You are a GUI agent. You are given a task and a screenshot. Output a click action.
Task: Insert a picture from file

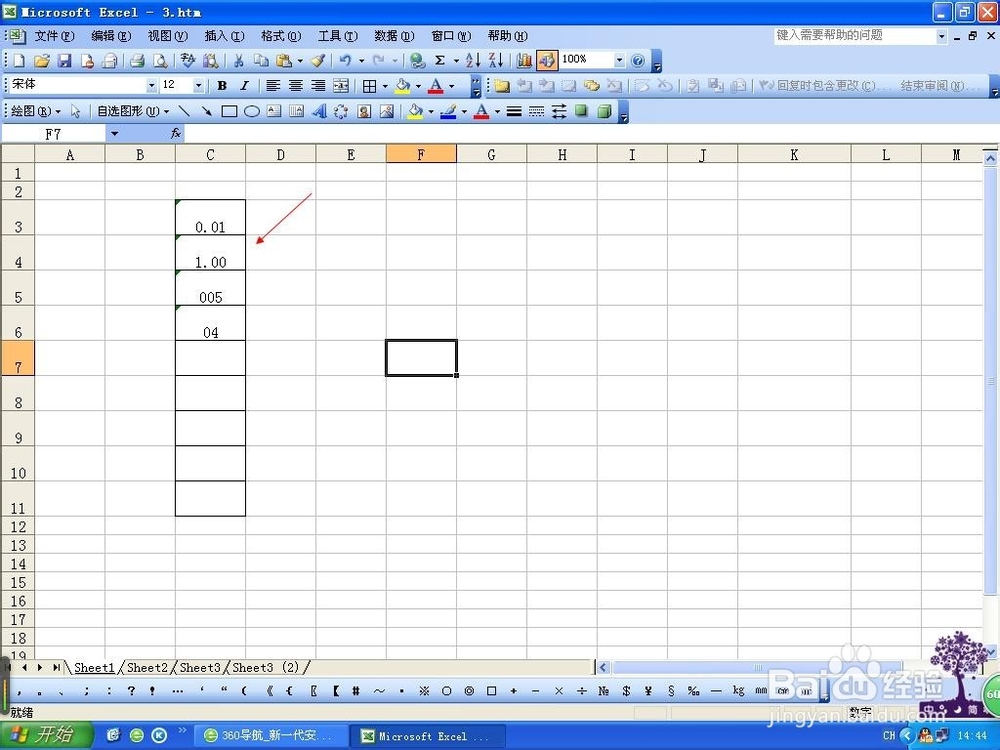click(386, 112)
